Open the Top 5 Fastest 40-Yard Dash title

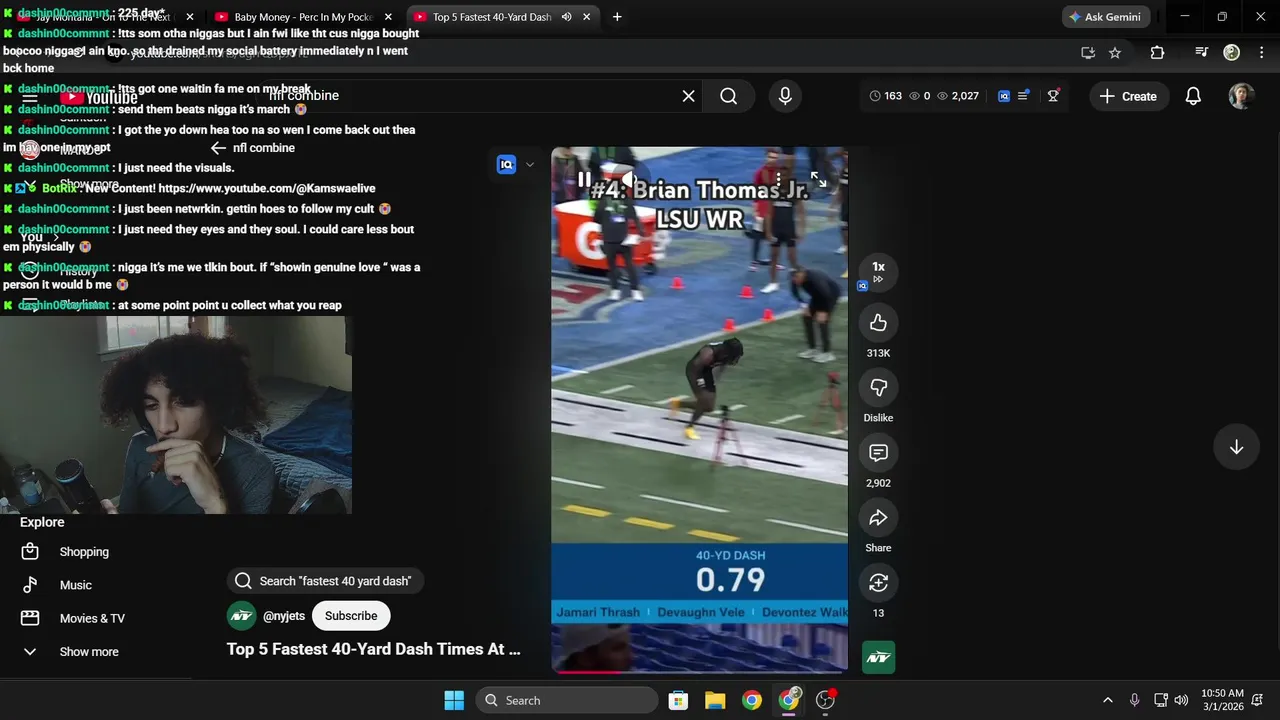[374, 649]
